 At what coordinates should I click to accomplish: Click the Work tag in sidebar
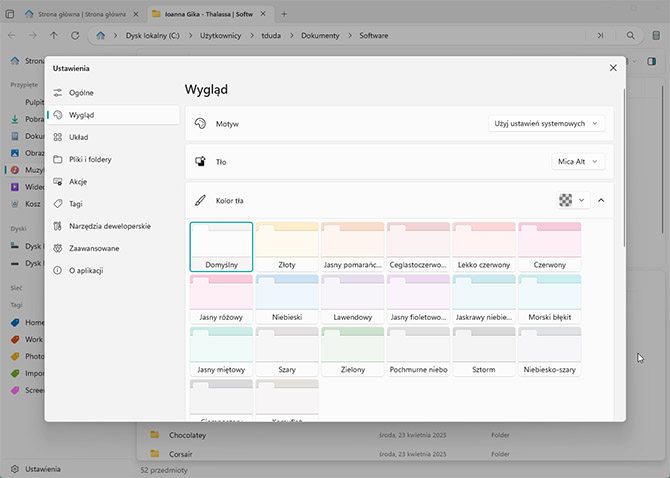click(26, 339)
